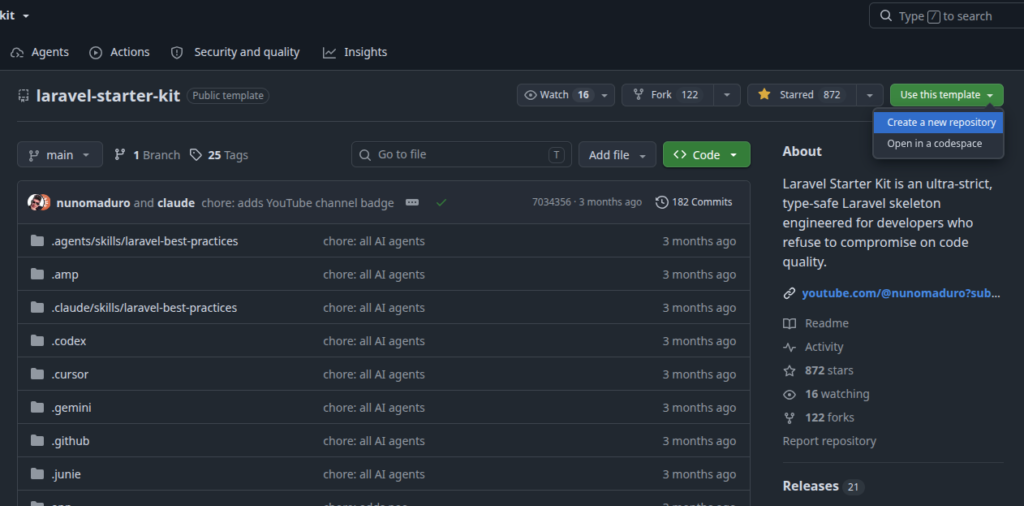View the 16 watching link
This screenshot has height=506, width=1024.
(x=837, y=394)
